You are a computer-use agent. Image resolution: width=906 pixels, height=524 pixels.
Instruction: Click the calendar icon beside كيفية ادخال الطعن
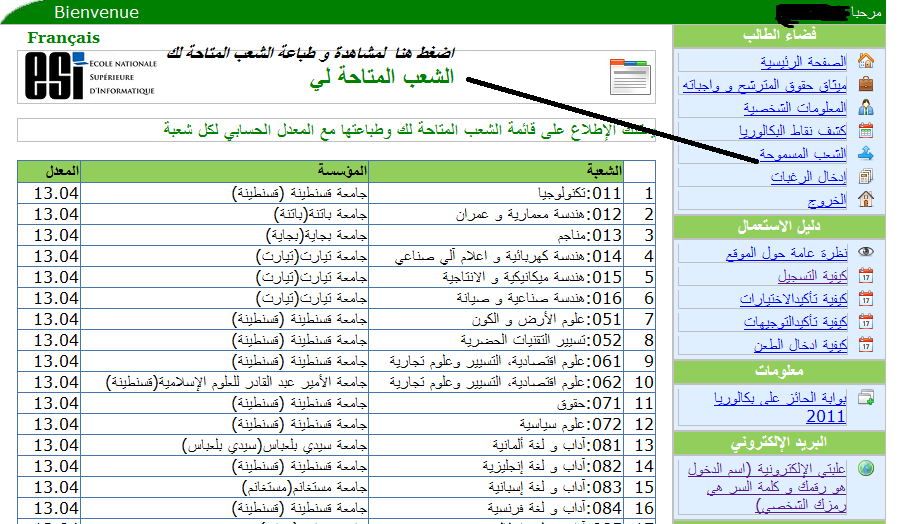[x=866, y=345]
